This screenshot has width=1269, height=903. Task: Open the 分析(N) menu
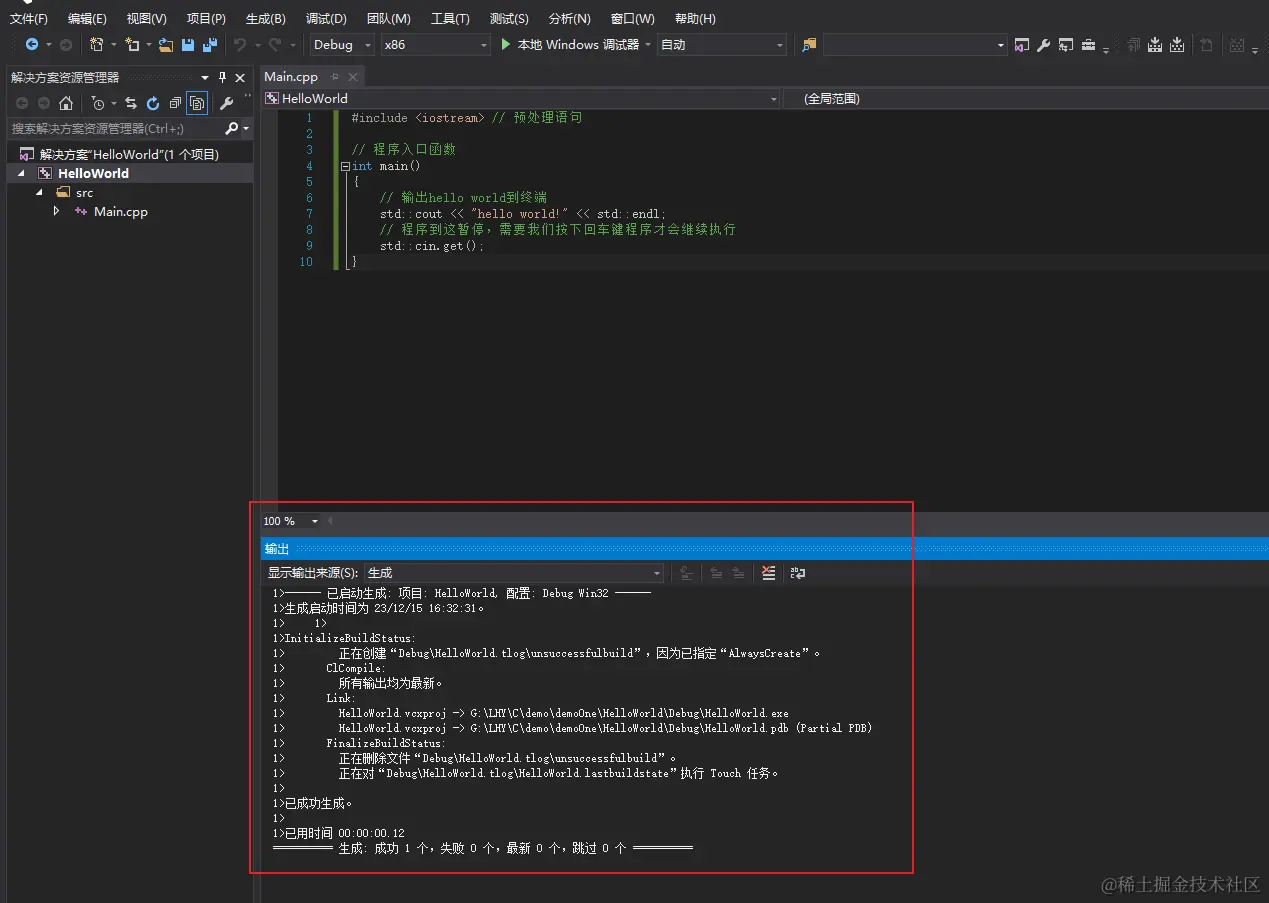coord(569,19)
